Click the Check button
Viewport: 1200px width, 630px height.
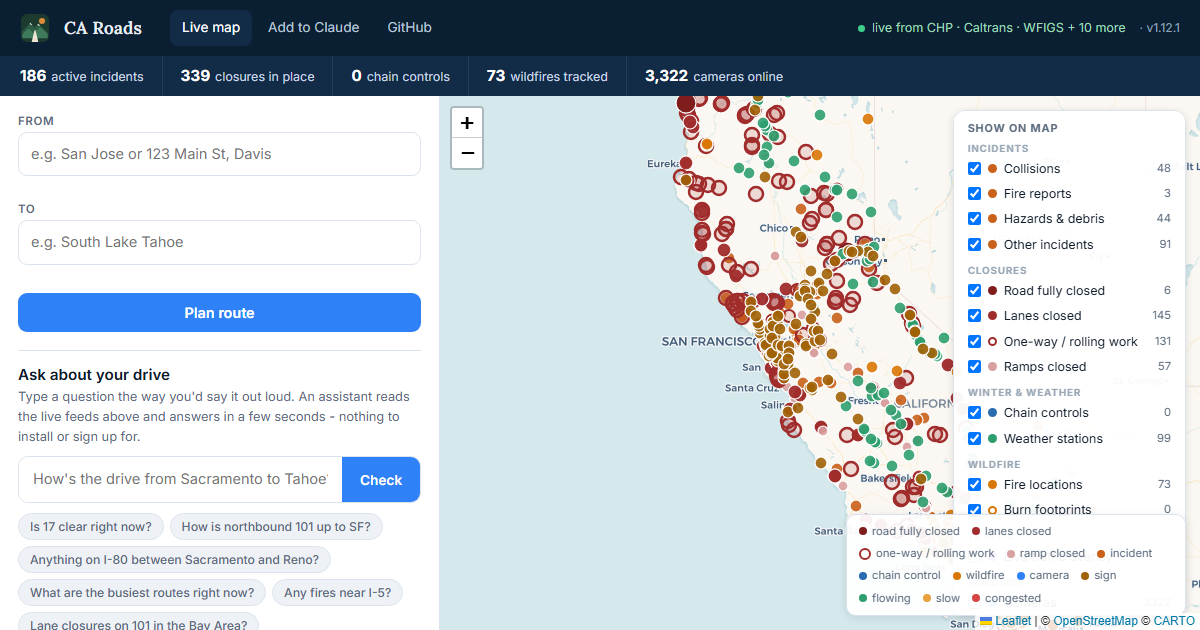pos(381,480)
